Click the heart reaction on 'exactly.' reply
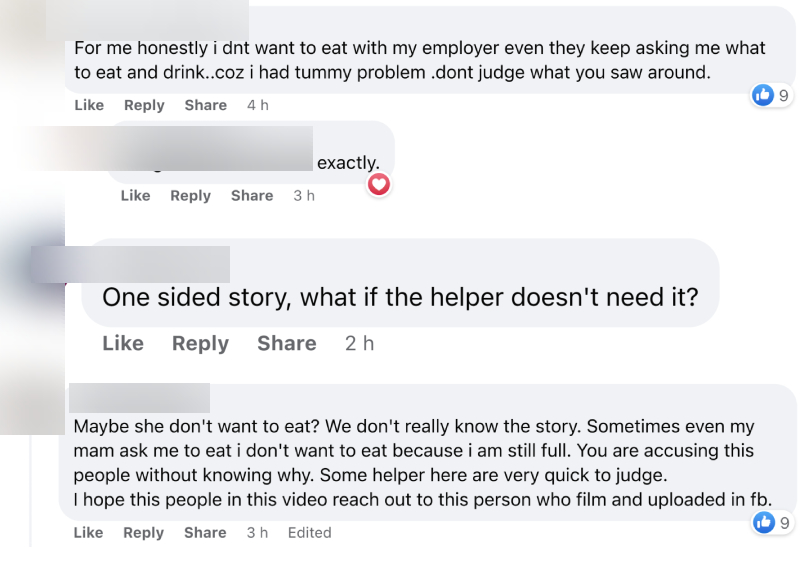 pos(379,184)
